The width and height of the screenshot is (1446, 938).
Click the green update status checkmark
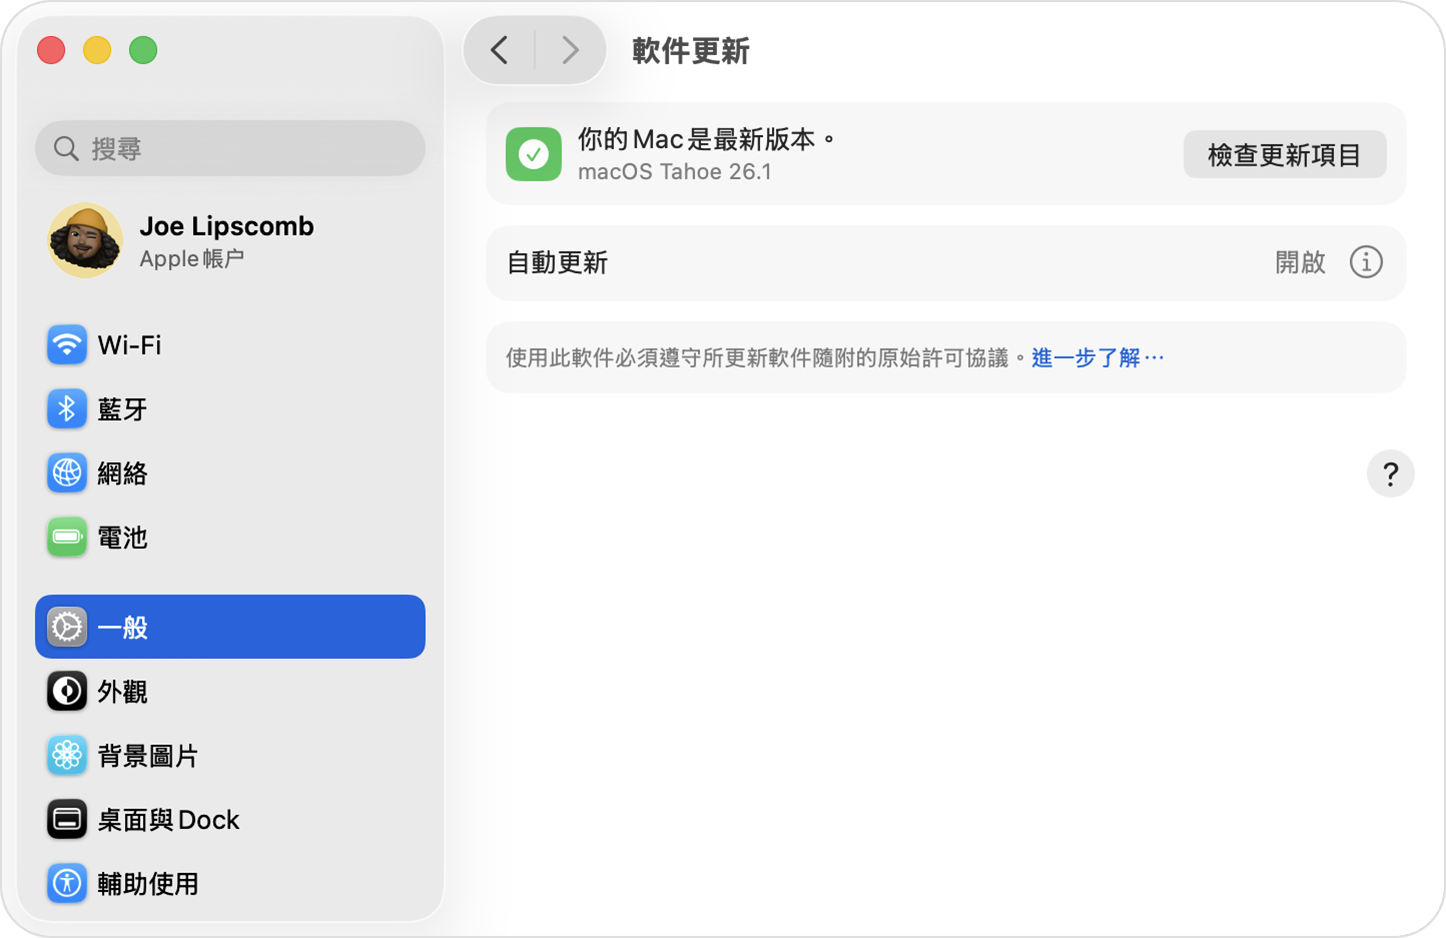click(533, 154)
